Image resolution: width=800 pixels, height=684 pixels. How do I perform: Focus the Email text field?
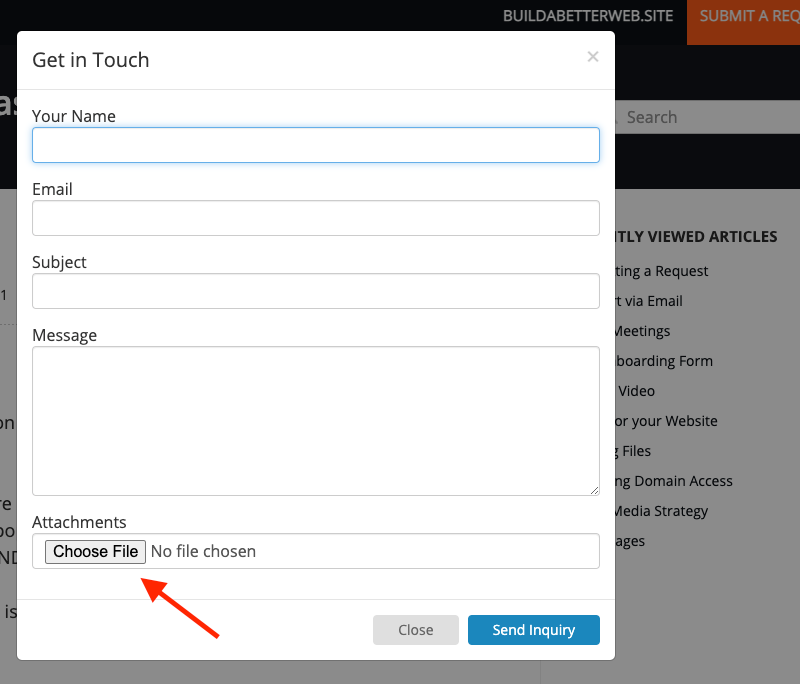point(316,218)
